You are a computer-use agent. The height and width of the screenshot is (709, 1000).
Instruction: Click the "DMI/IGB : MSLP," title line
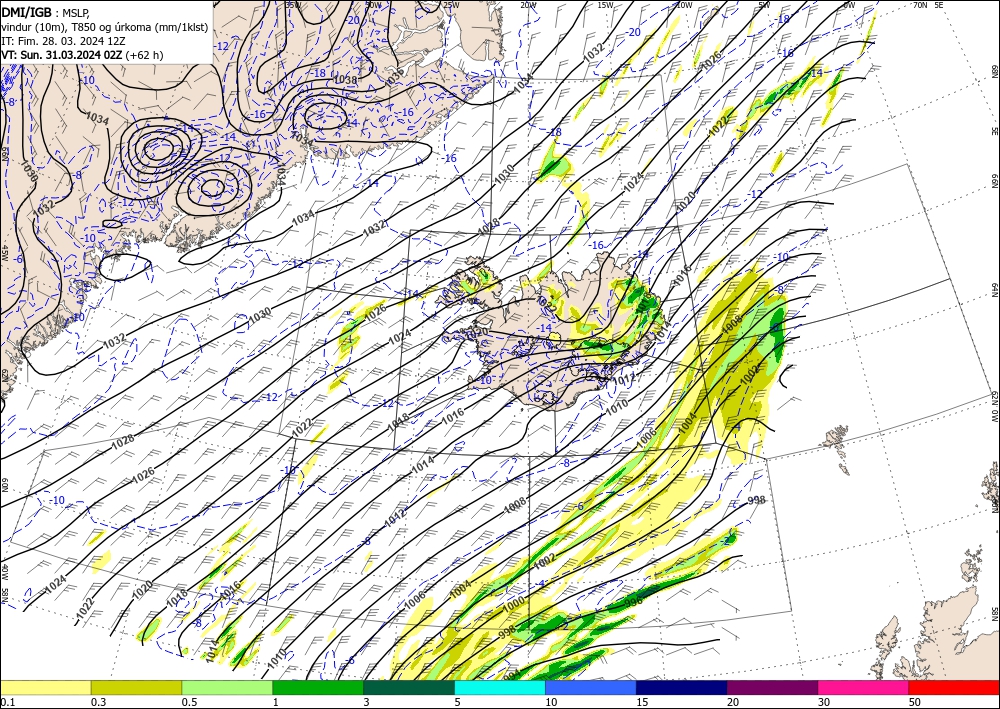(x=47, y=11)
